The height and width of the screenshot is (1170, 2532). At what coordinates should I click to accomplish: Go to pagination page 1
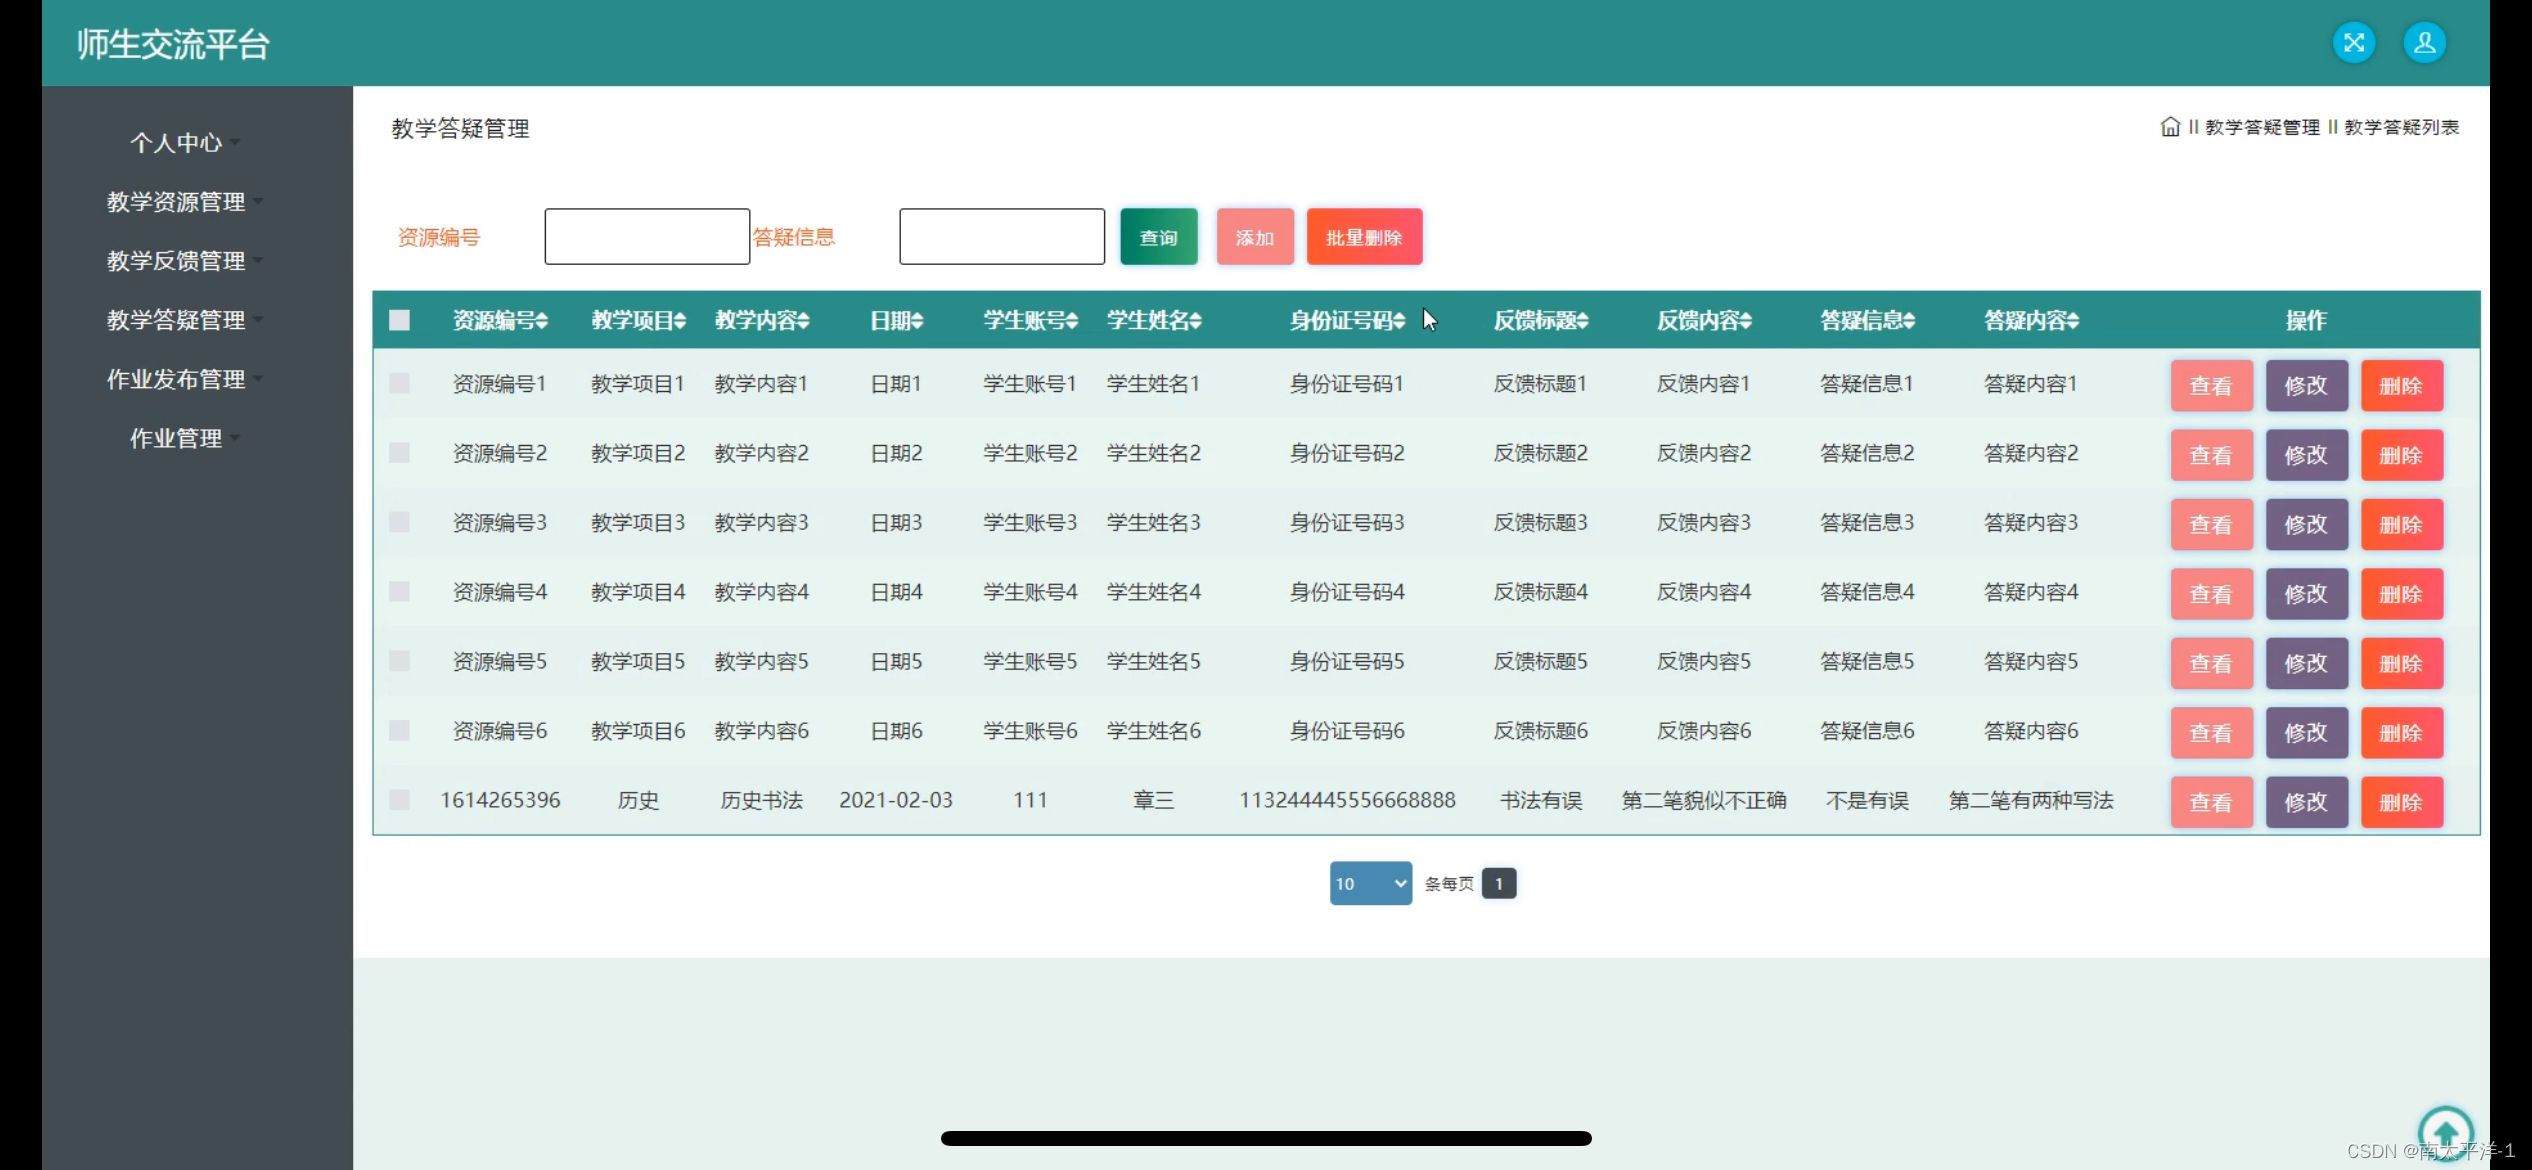coord(1498,883)
